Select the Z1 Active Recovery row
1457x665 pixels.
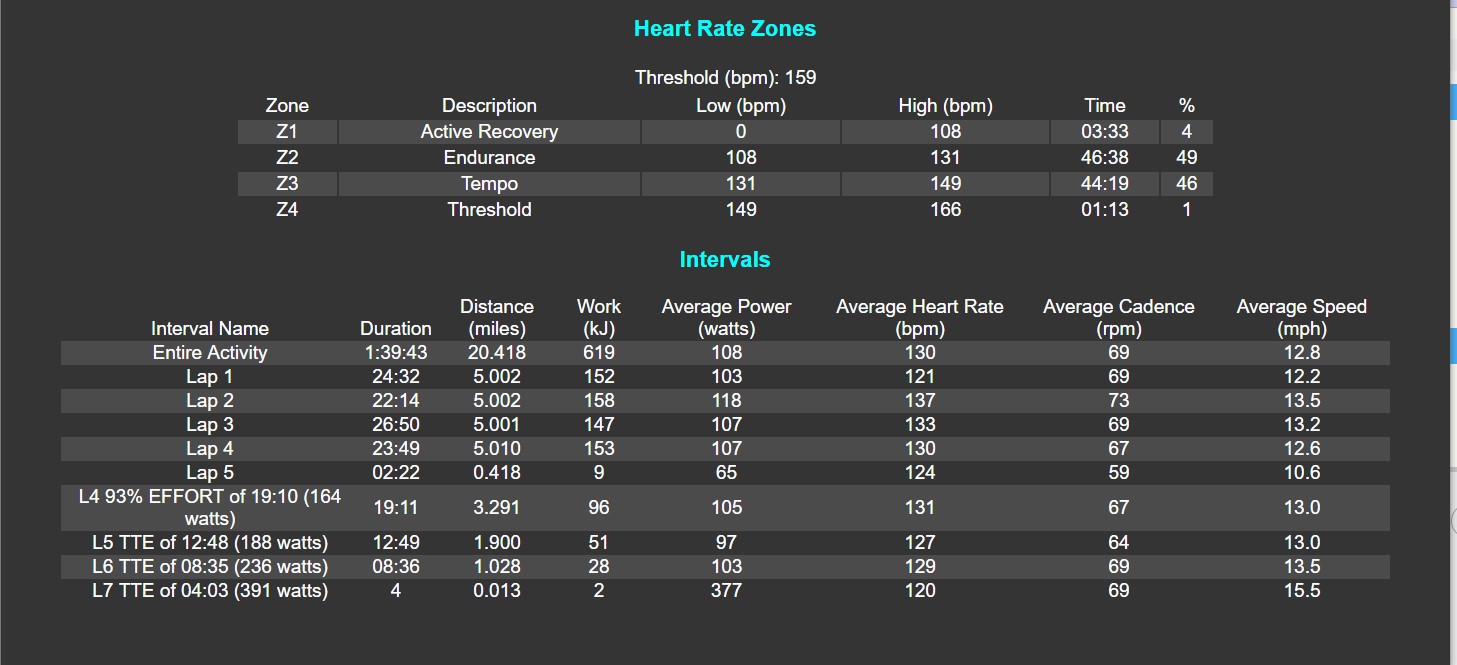pos(725,132)
